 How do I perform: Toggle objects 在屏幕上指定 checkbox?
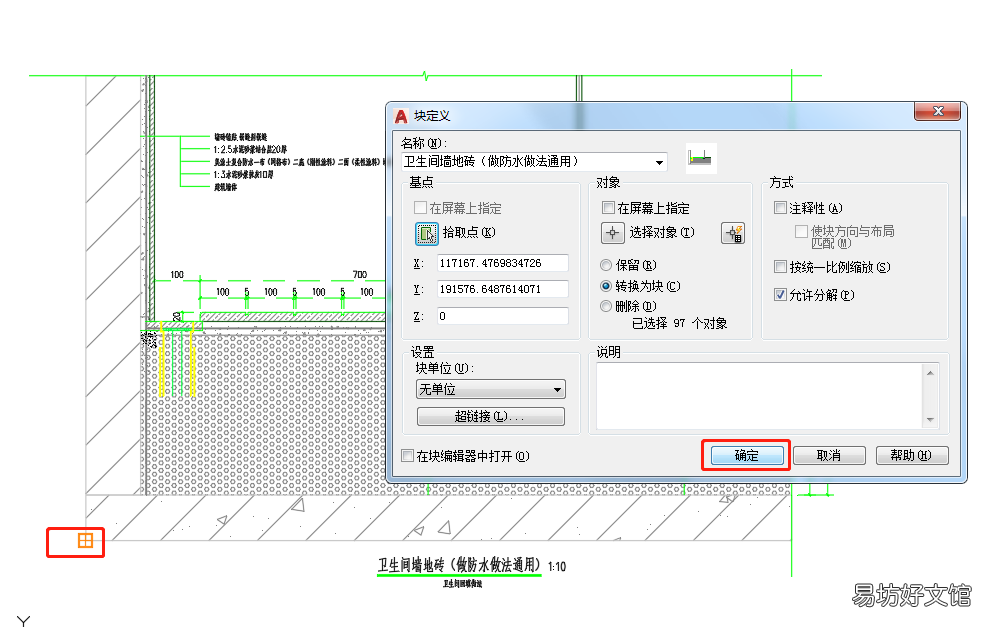point(608,208)
